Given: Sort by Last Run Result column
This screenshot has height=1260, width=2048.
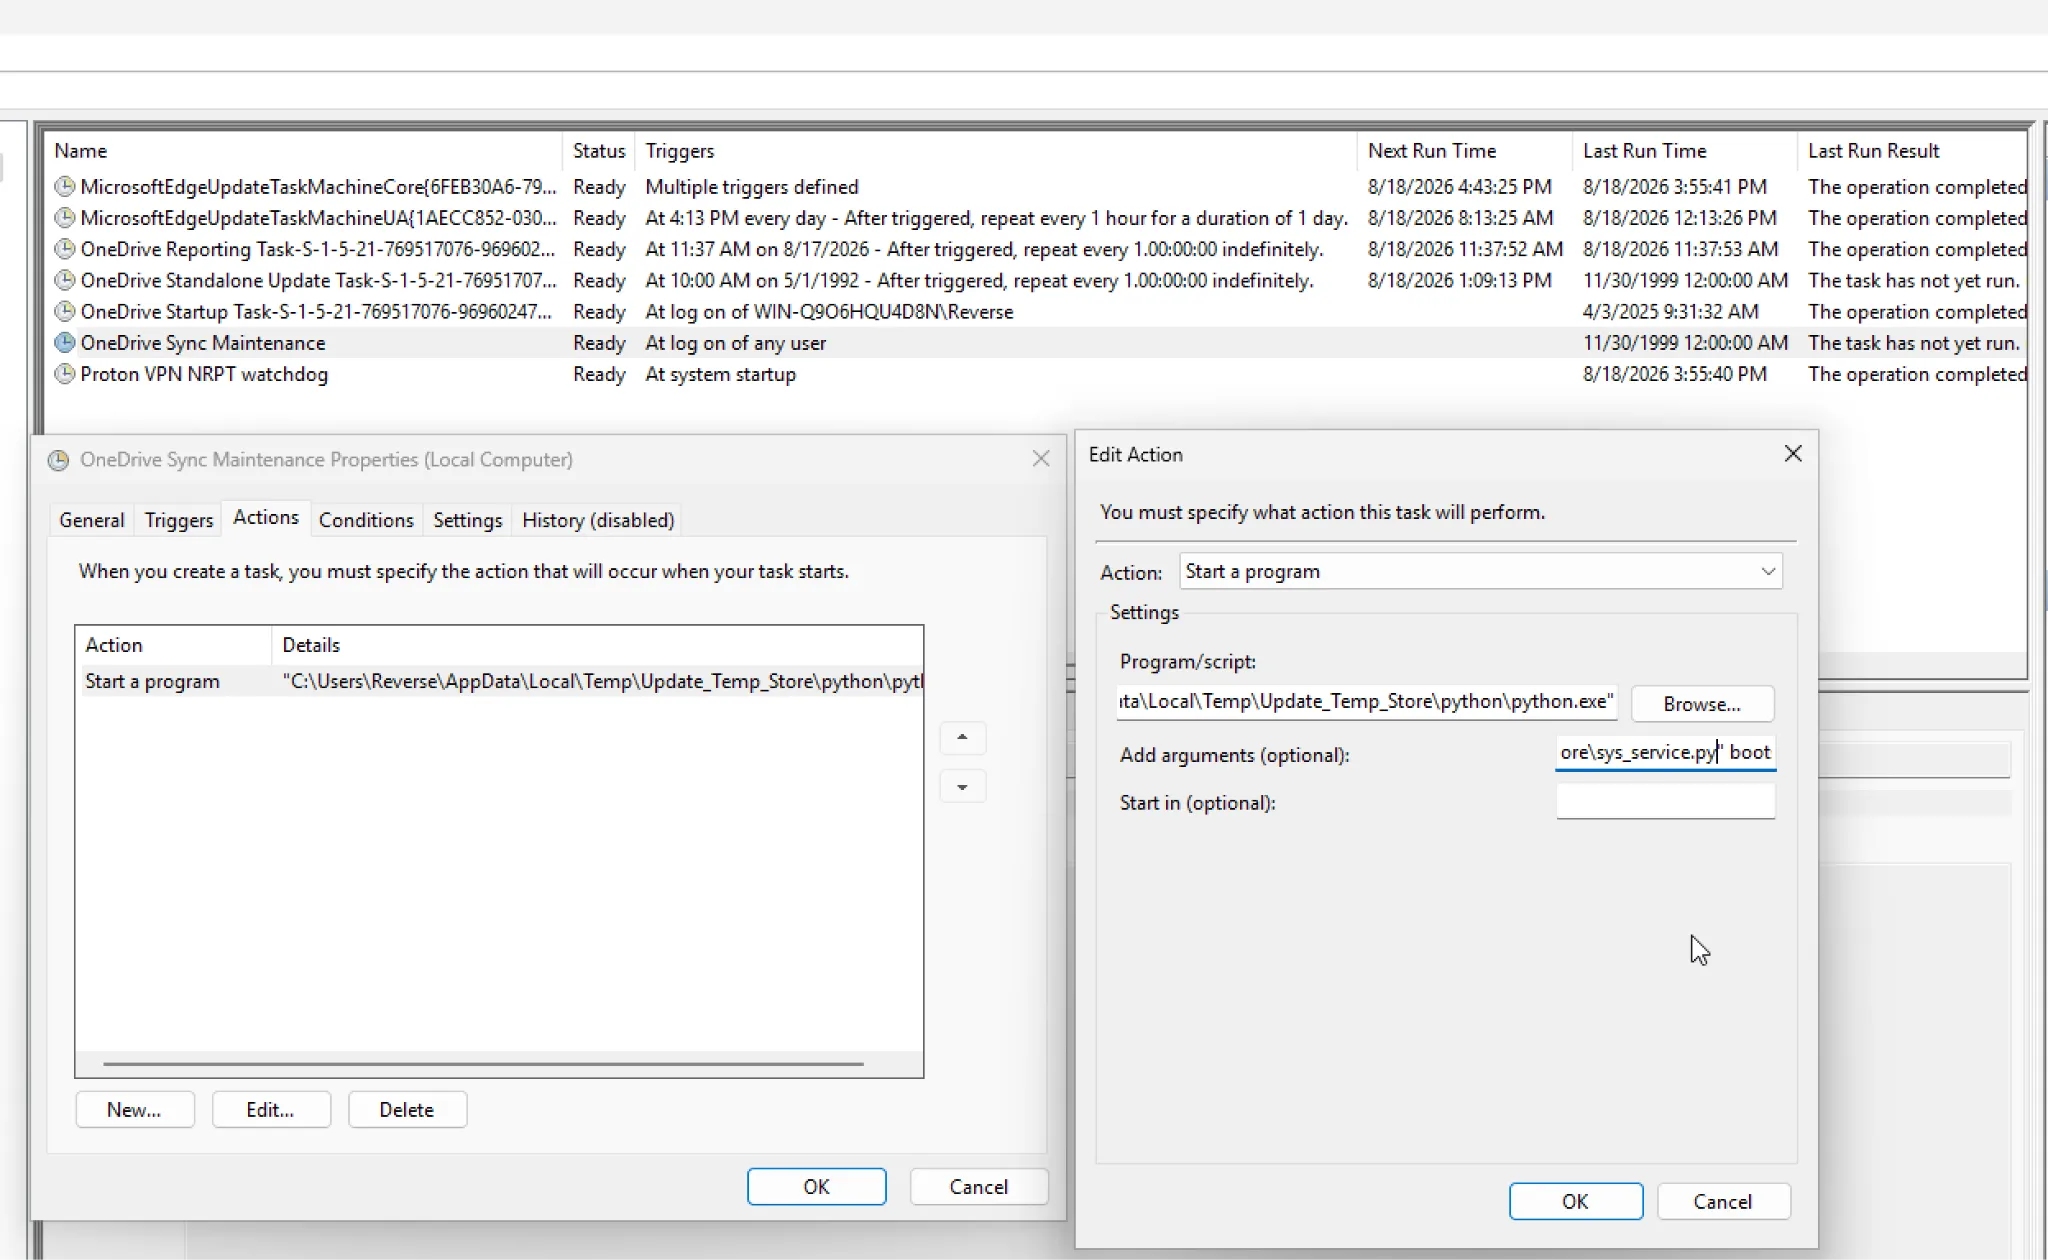Looking at the screenshot, I should (x=1912, y=150).
